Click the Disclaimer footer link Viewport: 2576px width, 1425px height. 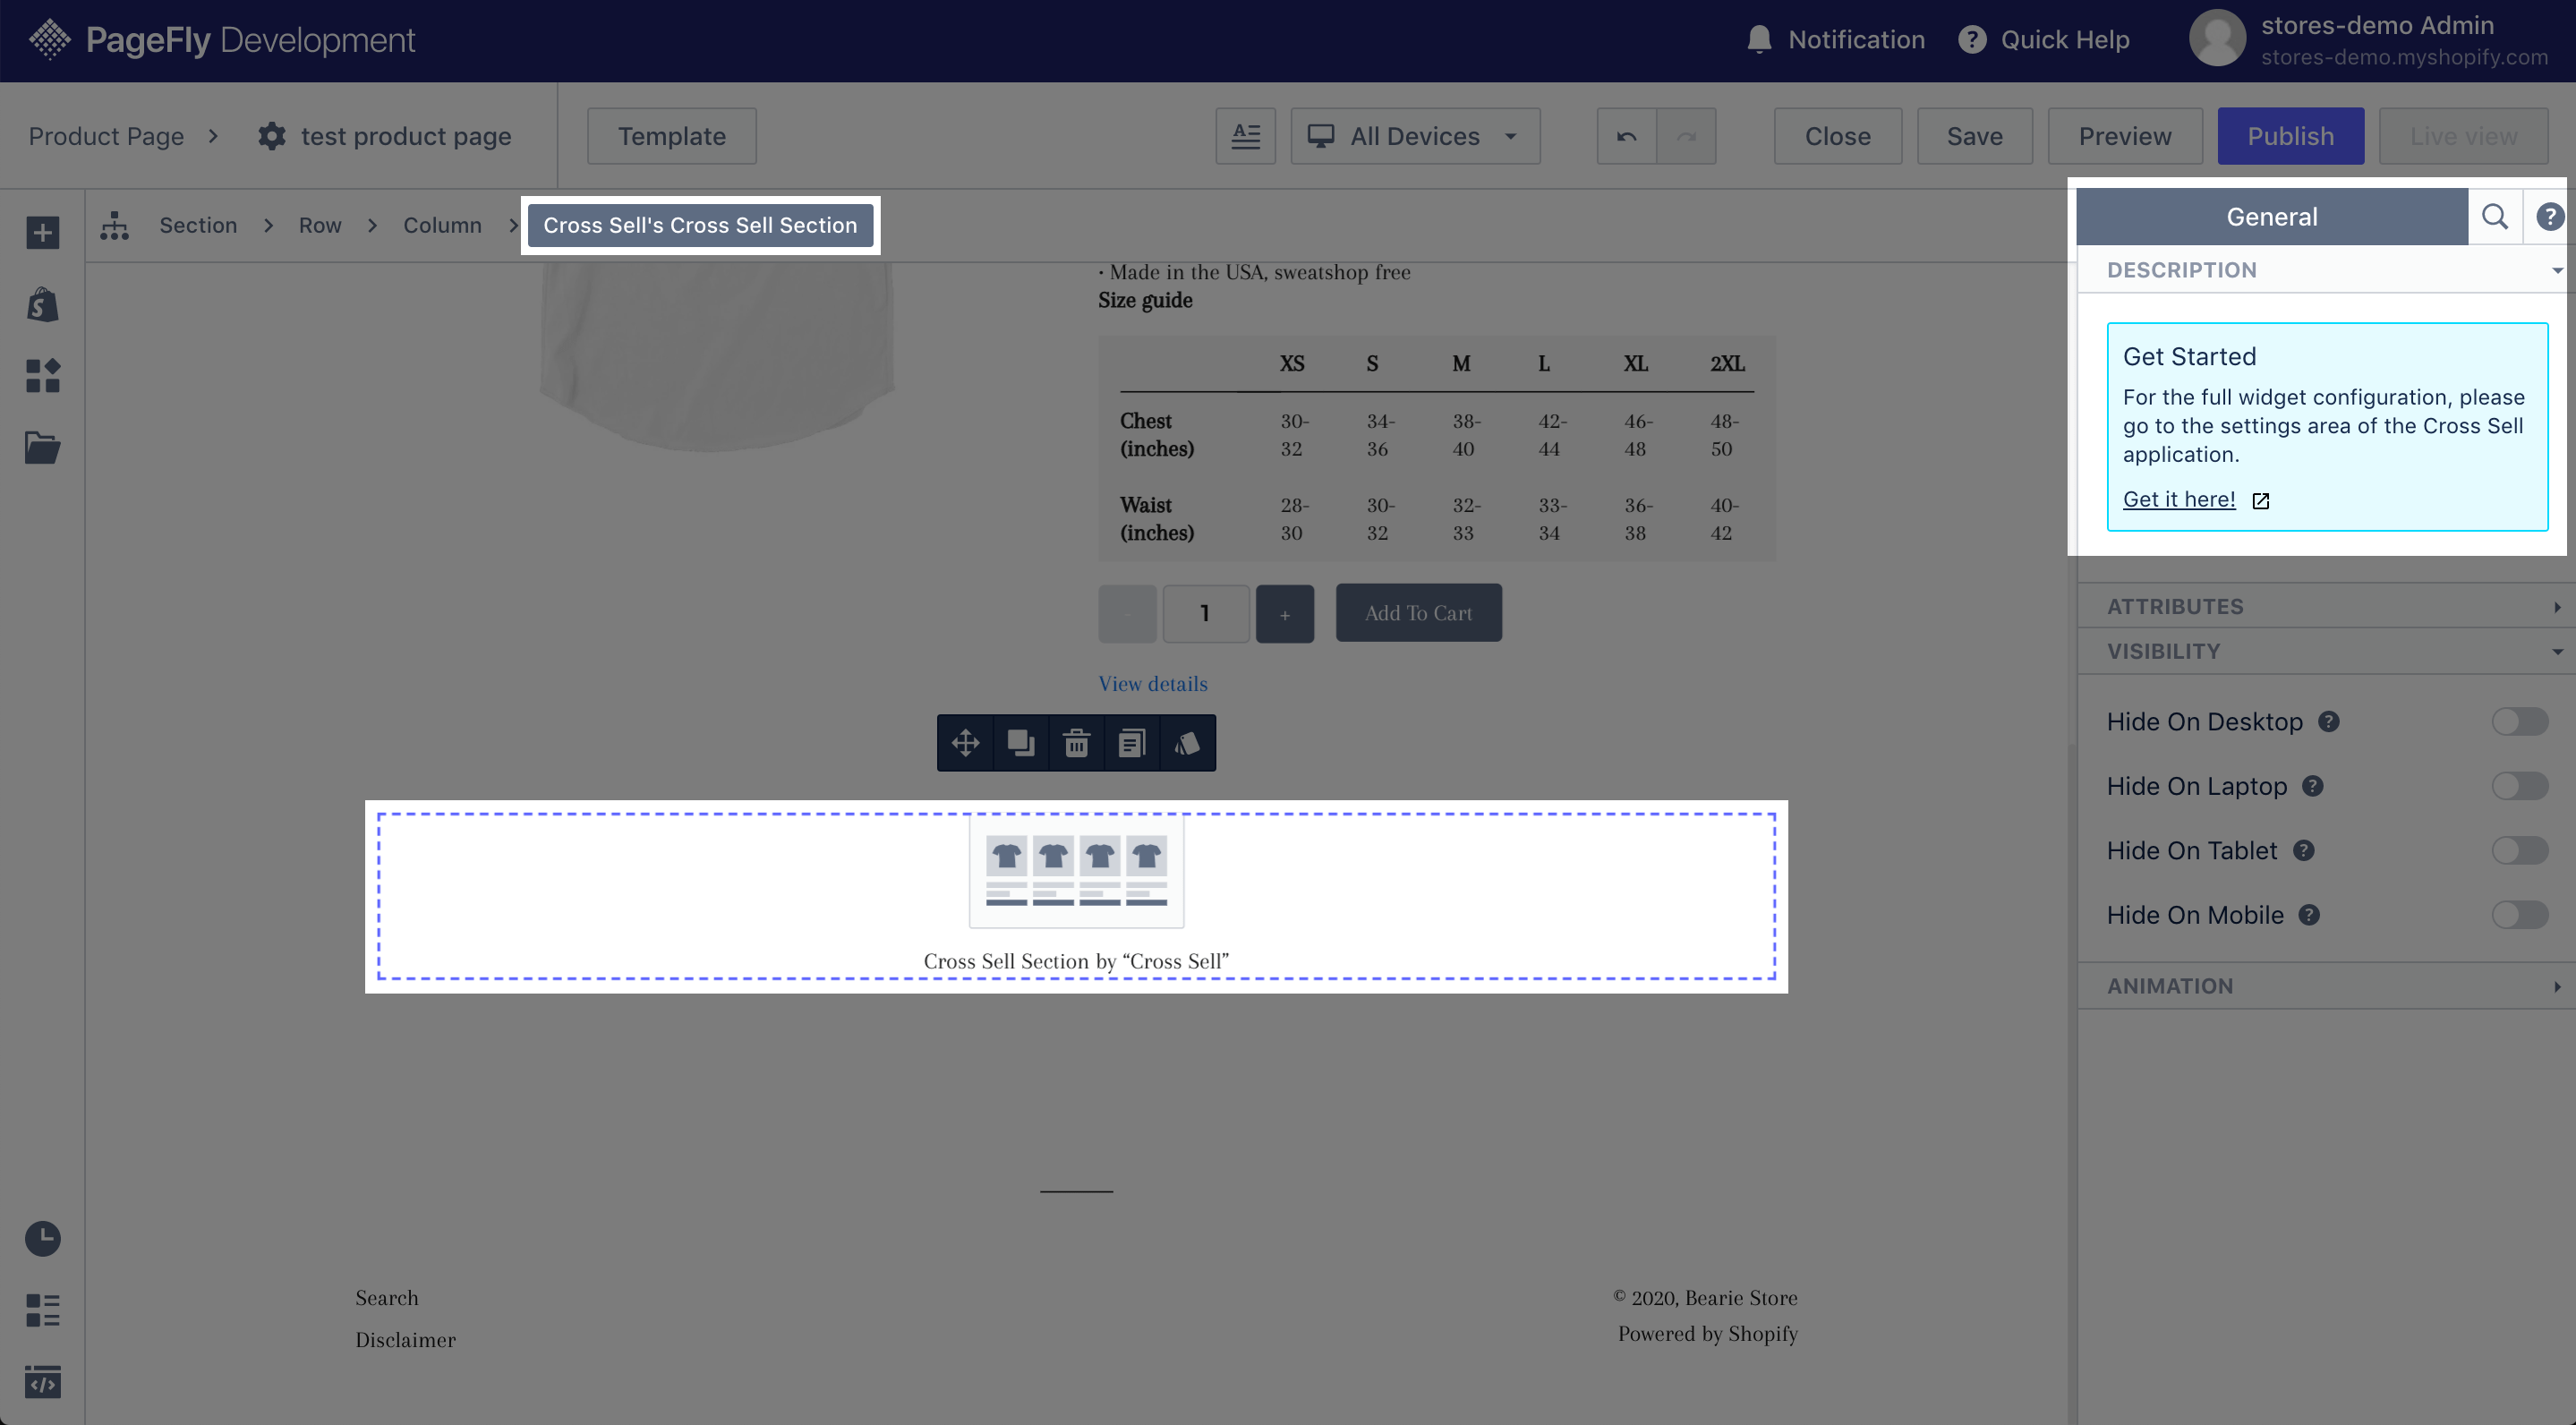[405, 1339]
